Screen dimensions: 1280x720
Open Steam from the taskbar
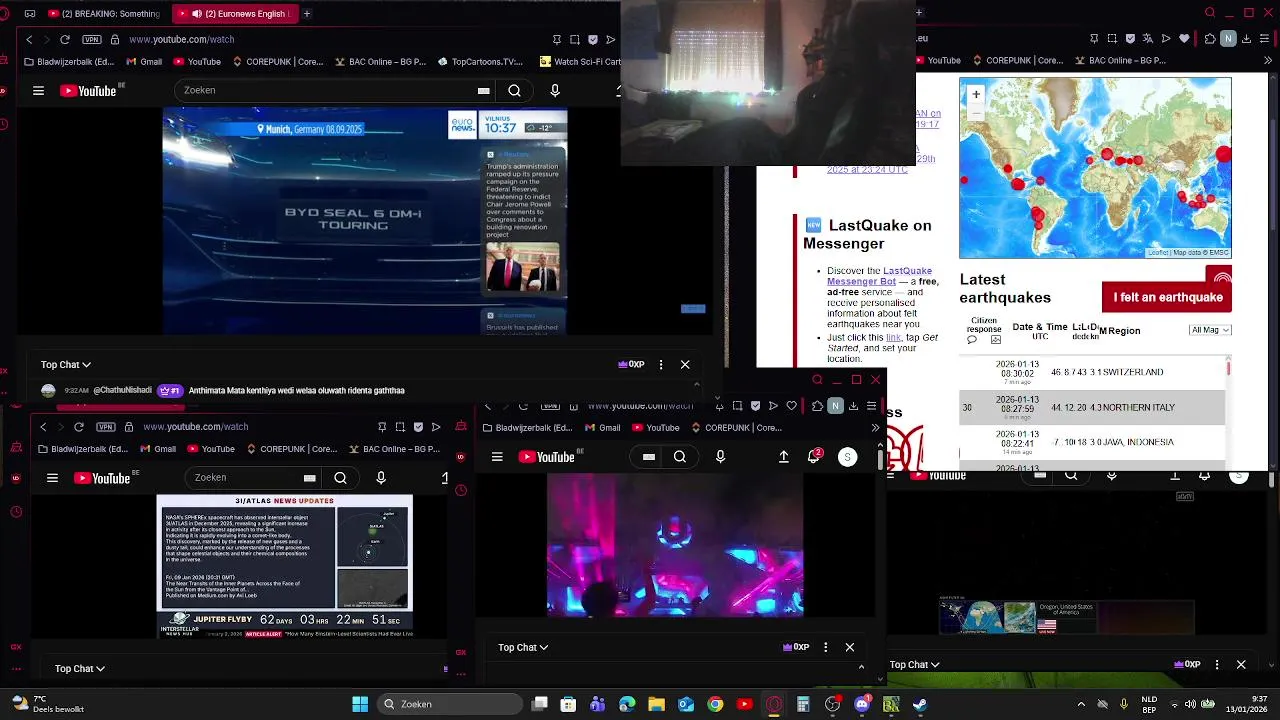[x=920, y=704]
